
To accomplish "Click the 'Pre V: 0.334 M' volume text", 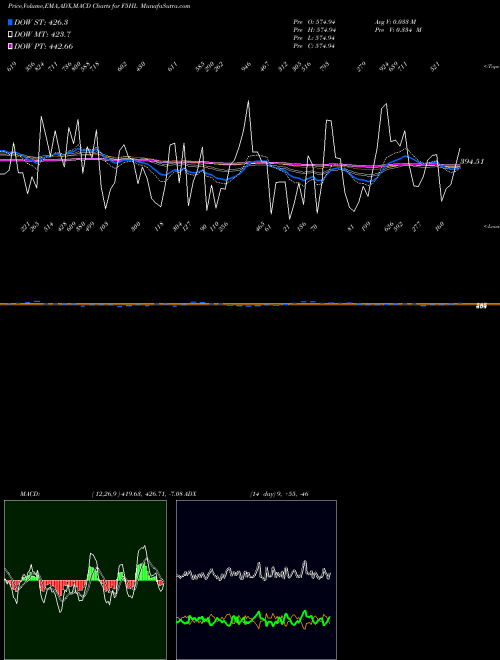I will [x=399, y=30].
